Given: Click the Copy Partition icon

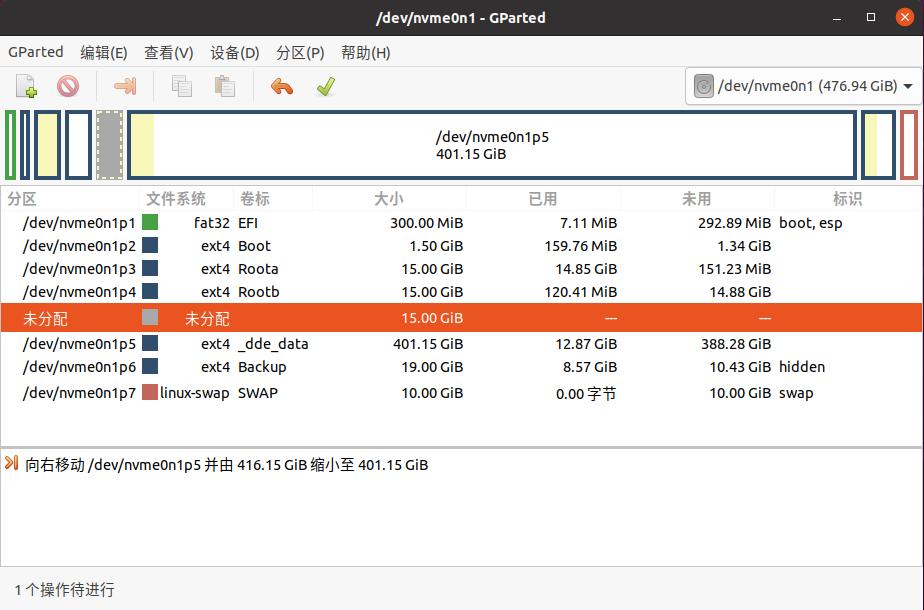Looking at the screenshot, I should click(x=182, y=86).
